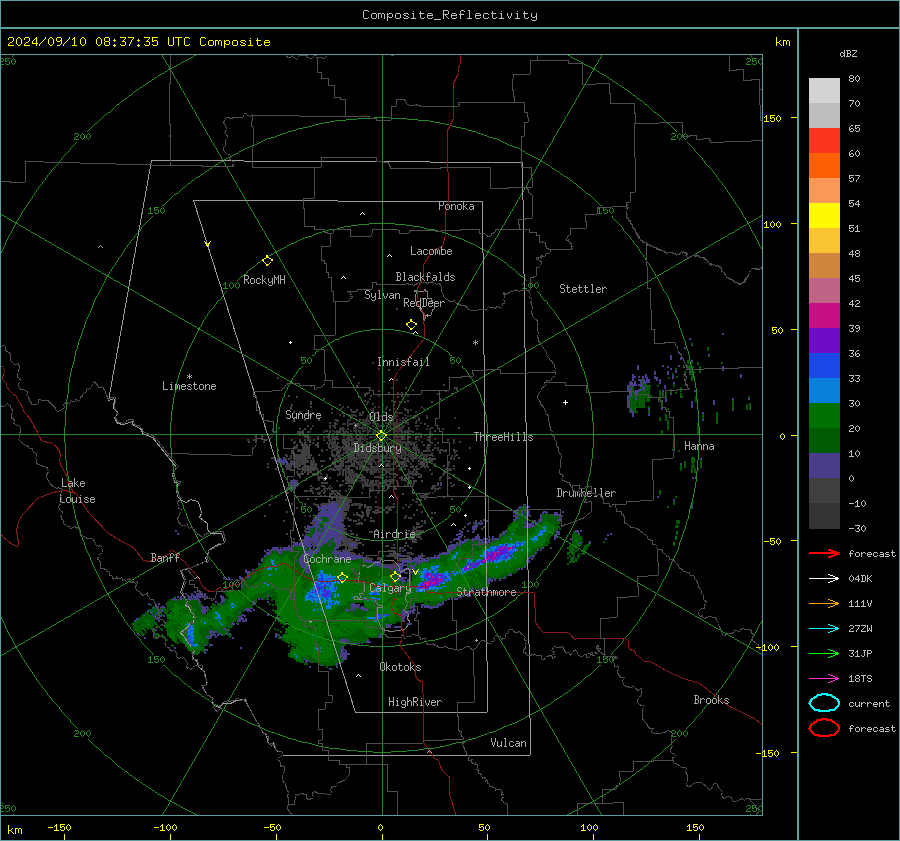900x841 pixels.
Task: Click the white plus marker west of Hanna
Action: pos(565,402)
